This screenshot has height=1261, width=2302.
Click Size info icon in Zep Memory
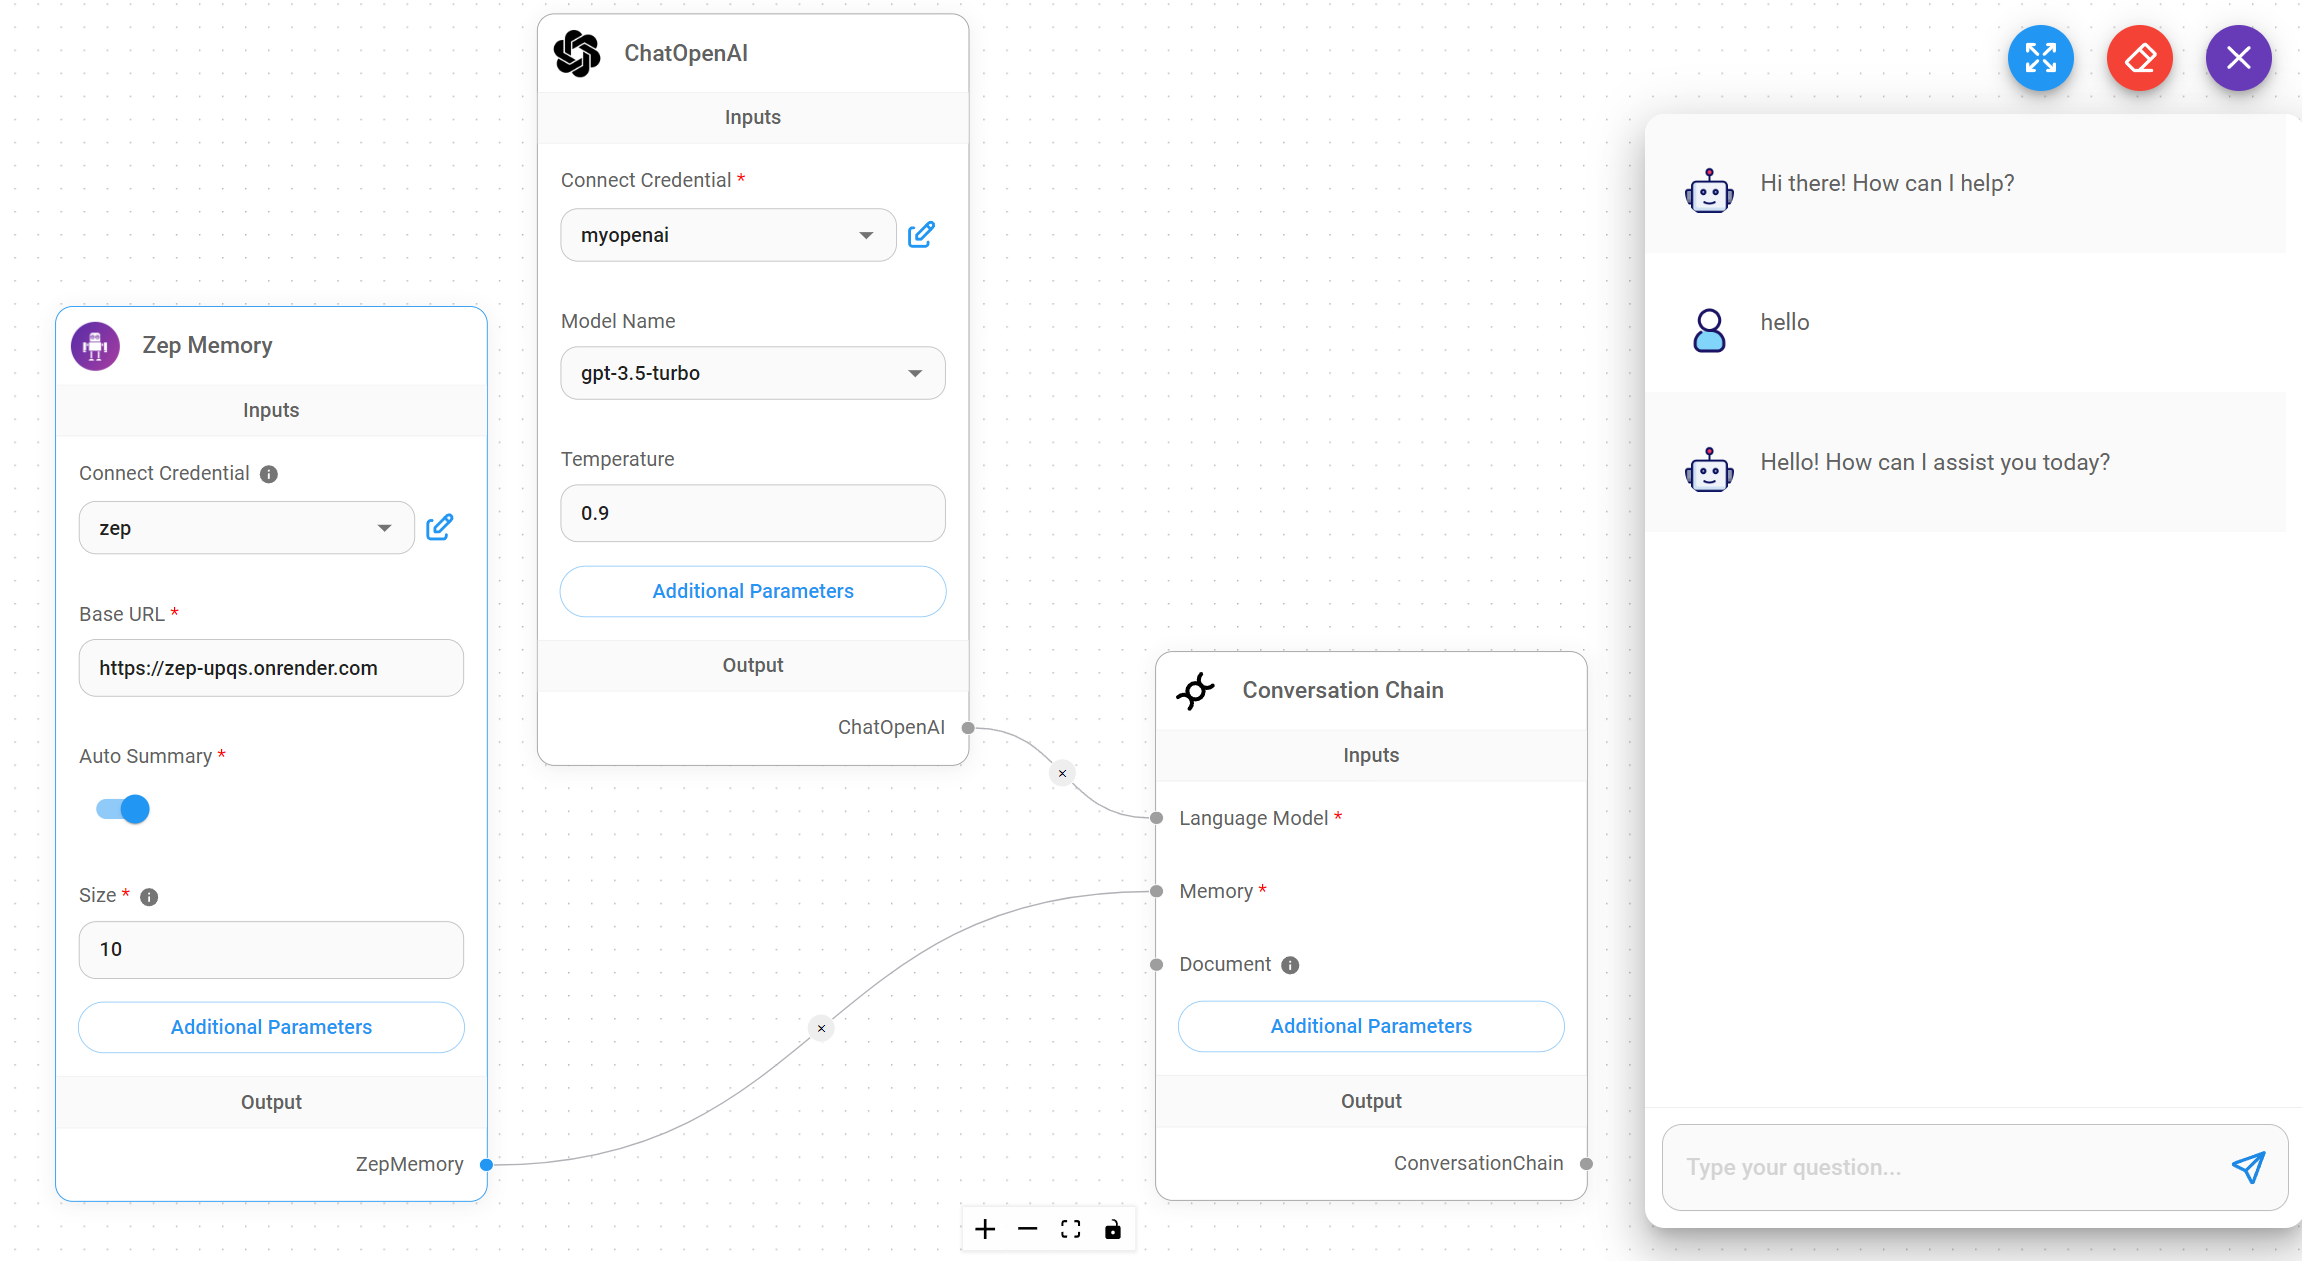coord(149,897)
